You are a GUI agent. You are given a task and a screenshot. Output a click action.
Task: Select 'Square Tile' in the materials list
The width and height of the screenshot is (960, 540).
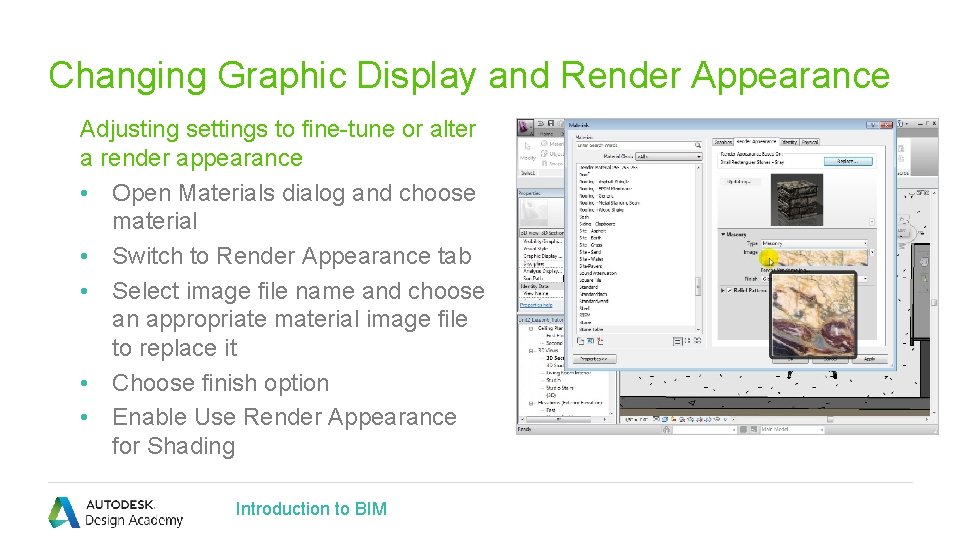pyautogui.click(x=590, y=280)
